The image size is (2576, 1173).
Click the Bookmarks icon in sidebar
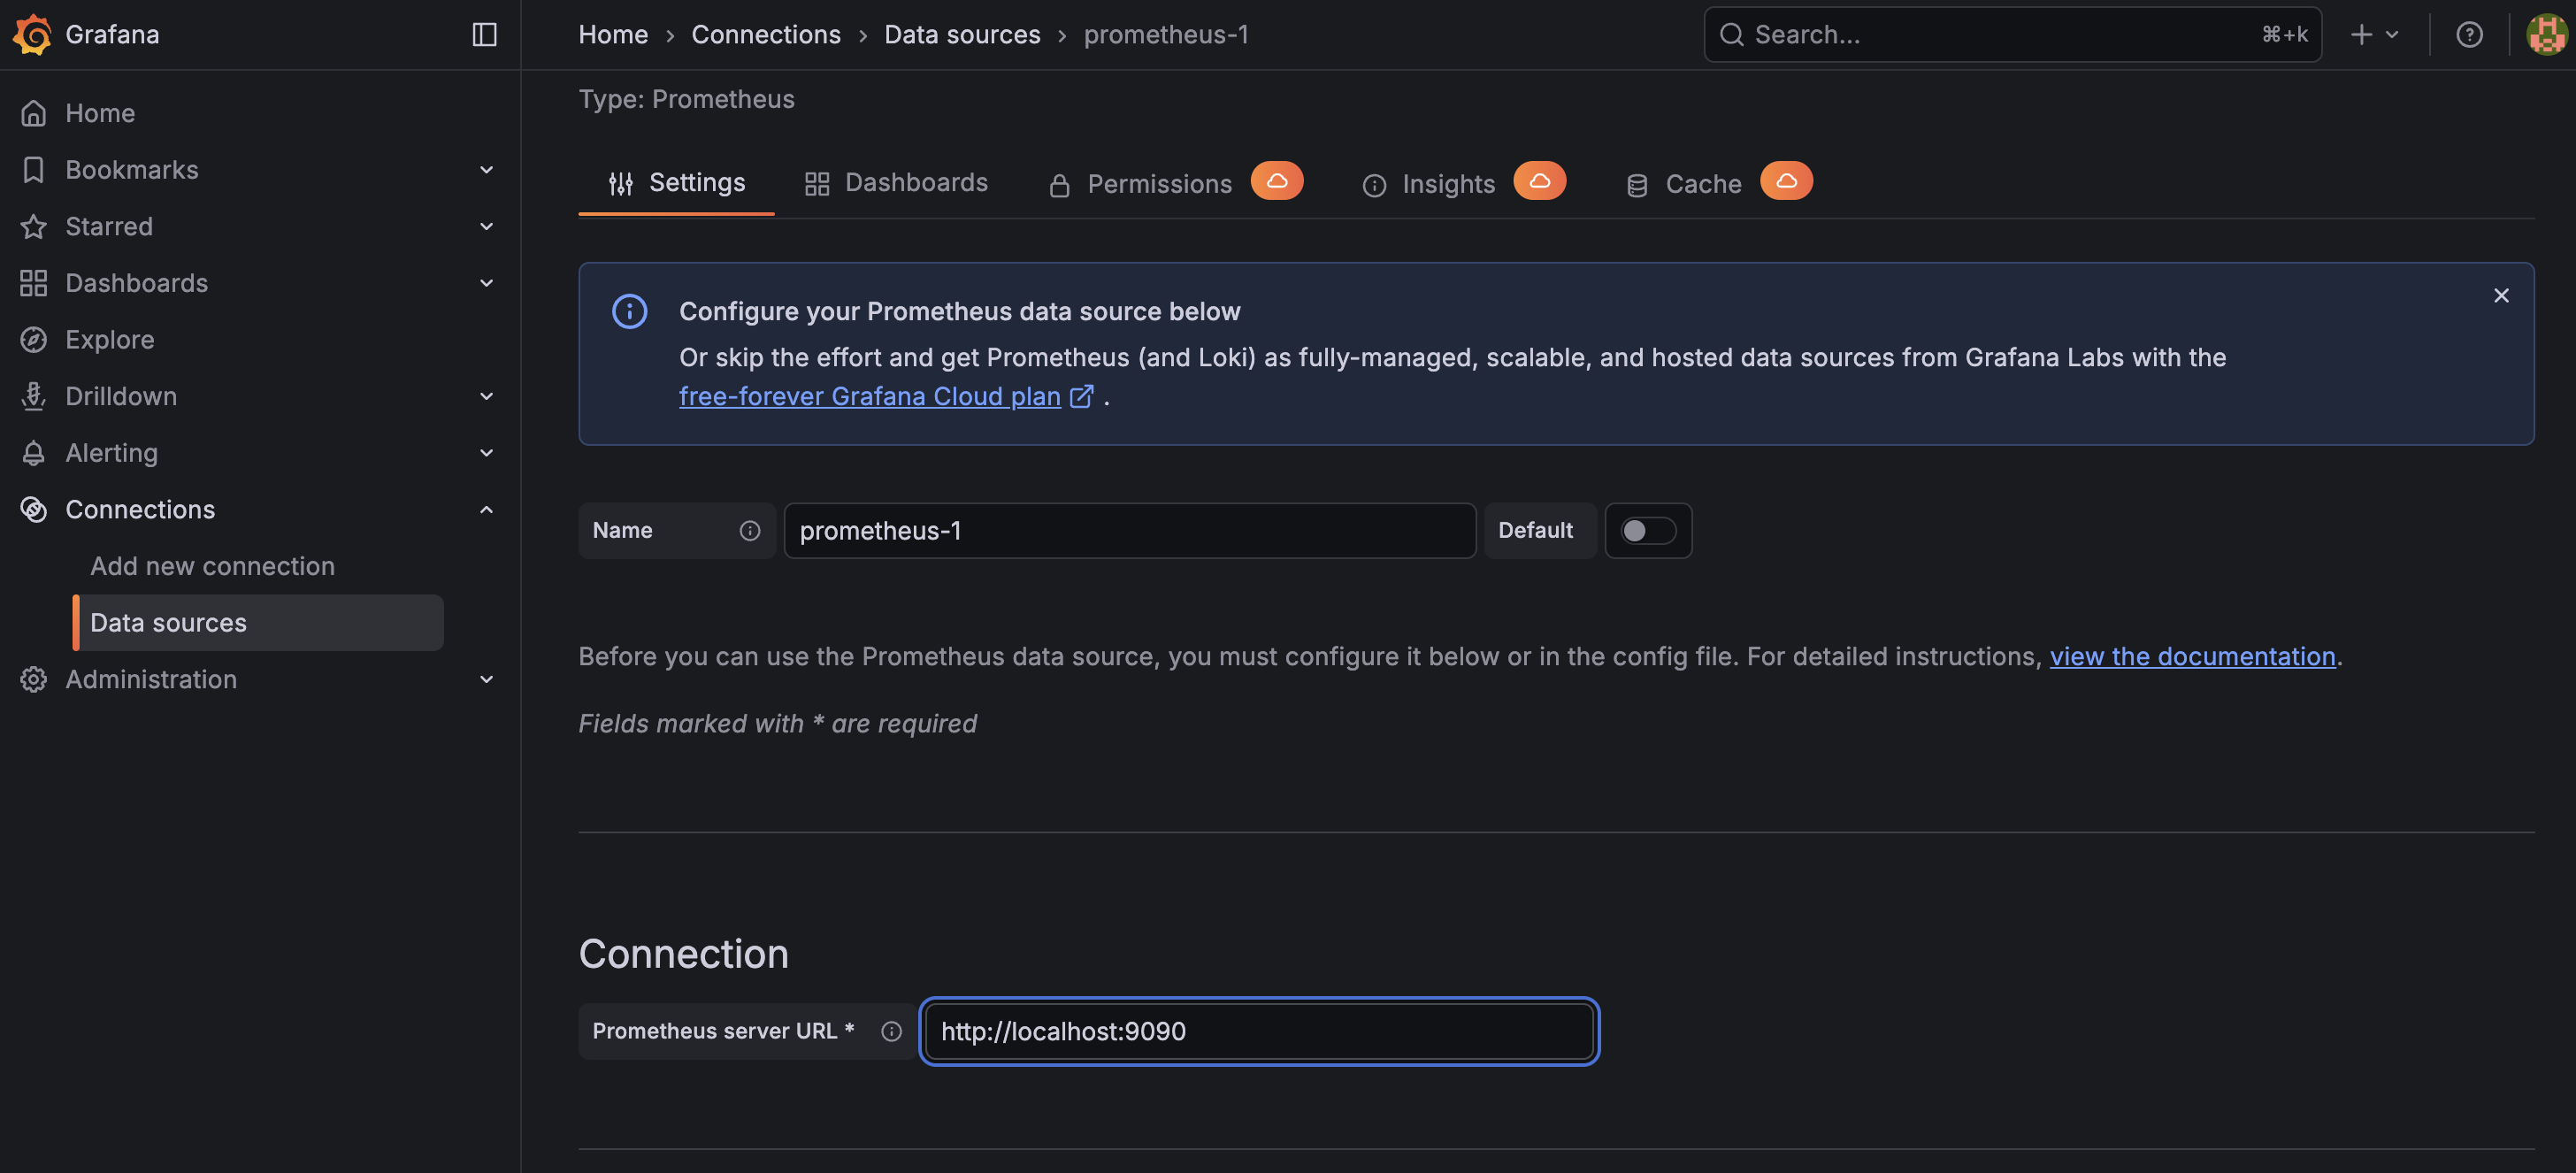(x=34, y=170)
